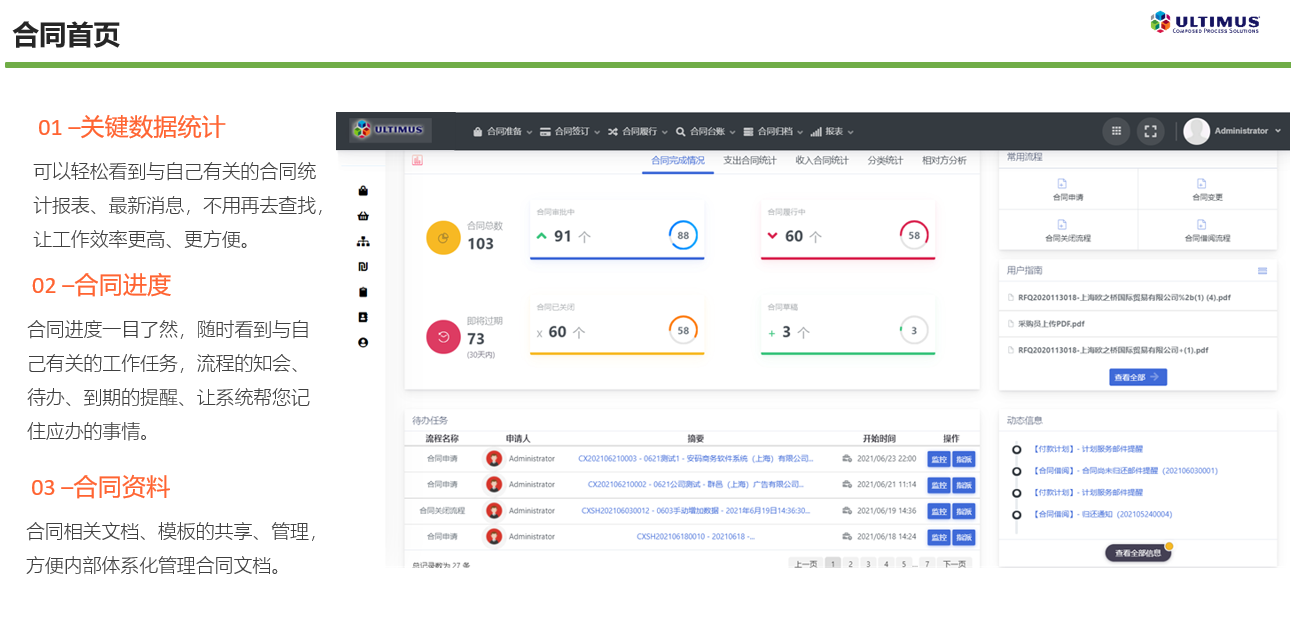1291x639 pixels.
Task: Click the 查看全部 button in 用户指南
Action: pyautogui.click(x=1138, y=377)
